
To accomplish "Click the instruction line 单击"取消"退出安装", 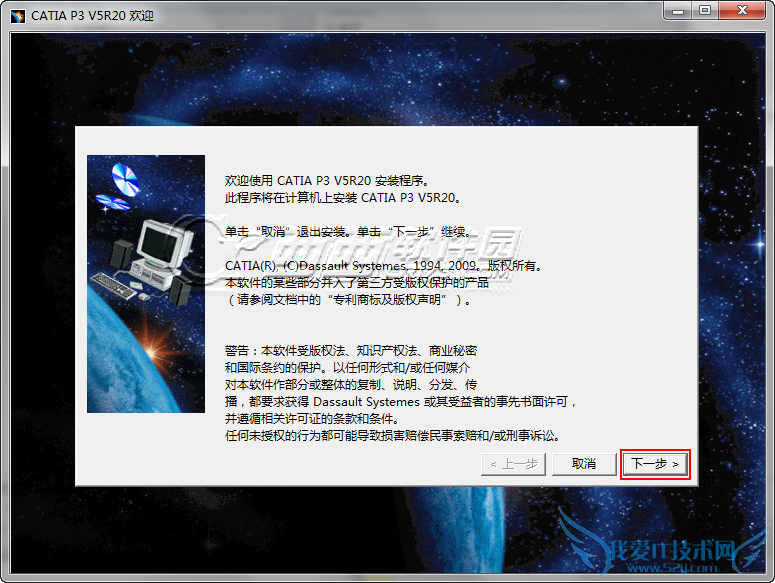I will (349, 231).
